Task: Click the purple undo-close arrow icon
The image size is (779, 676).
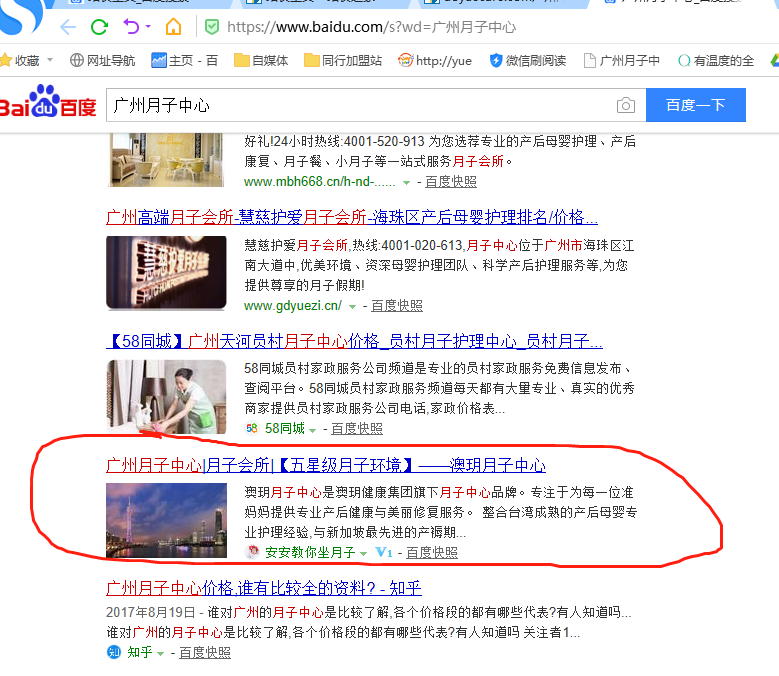Action: tap(131, 26)
